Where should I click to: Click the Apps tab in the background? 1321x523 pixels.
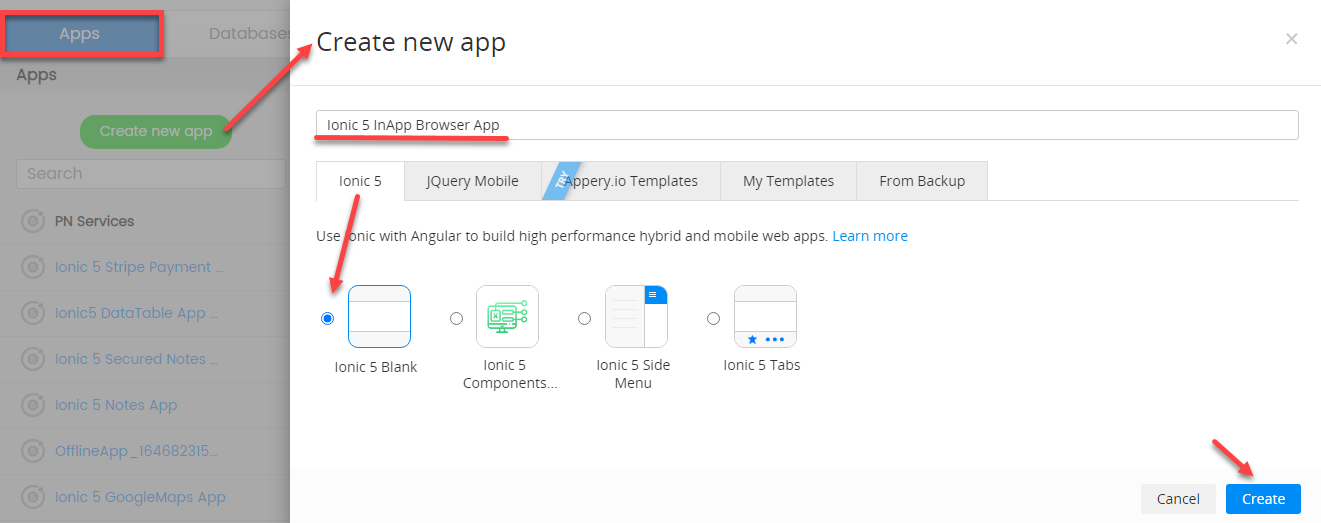tap(79, 34)
